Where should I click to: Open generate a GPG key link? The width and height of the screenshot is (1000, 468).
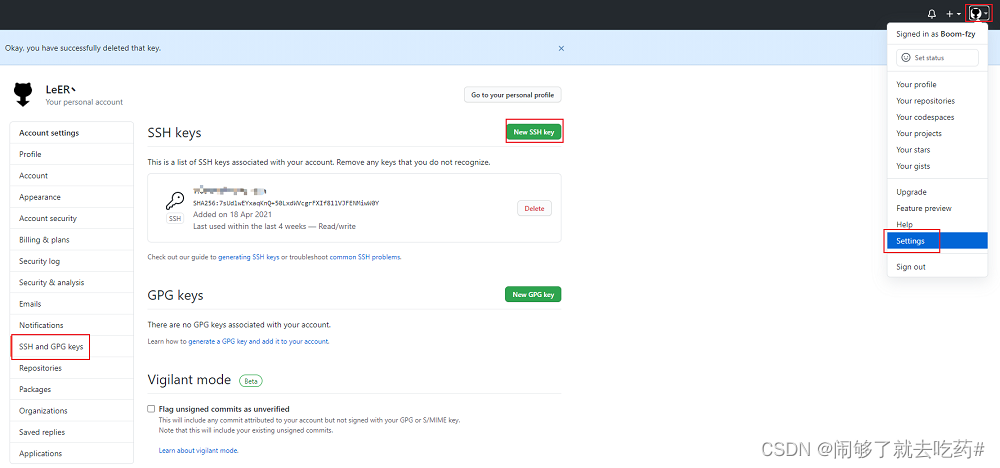258,341
